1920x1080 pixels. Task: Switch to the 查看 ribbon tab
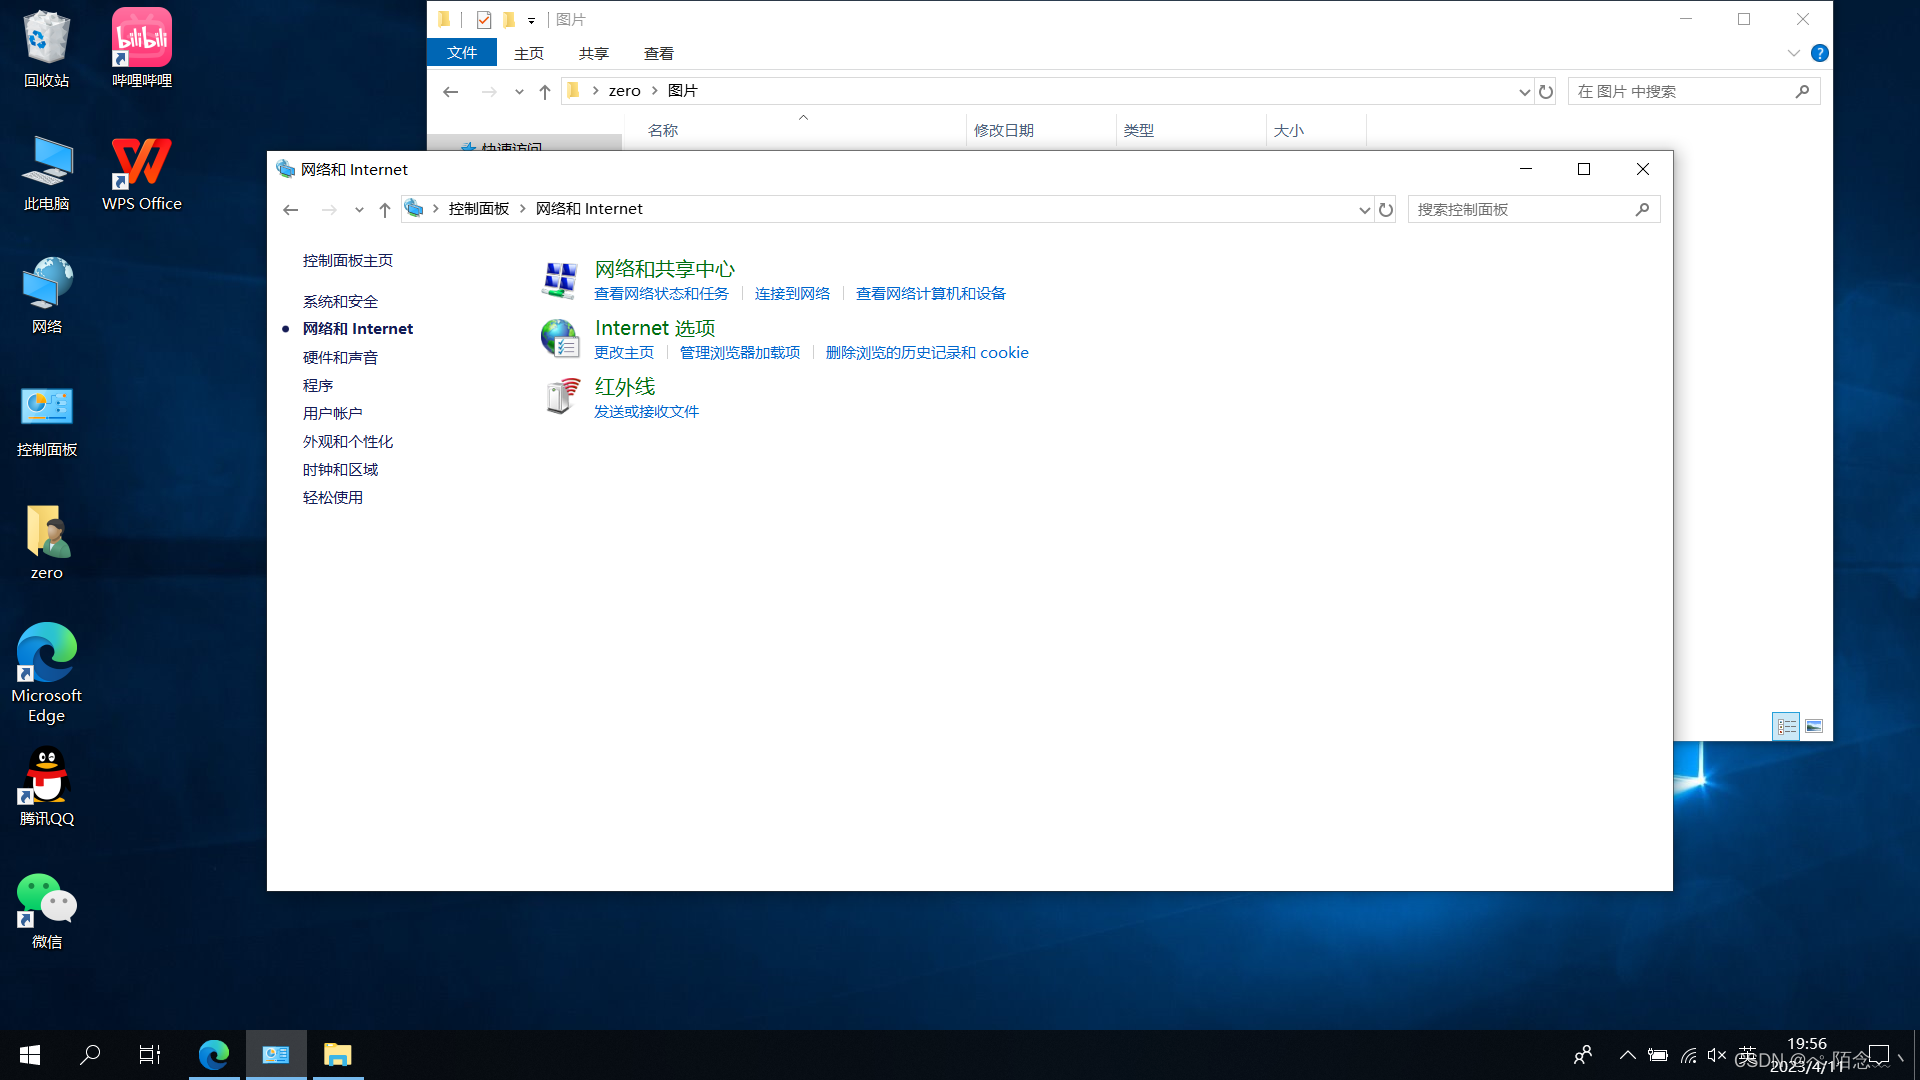[x=658, y=54]
